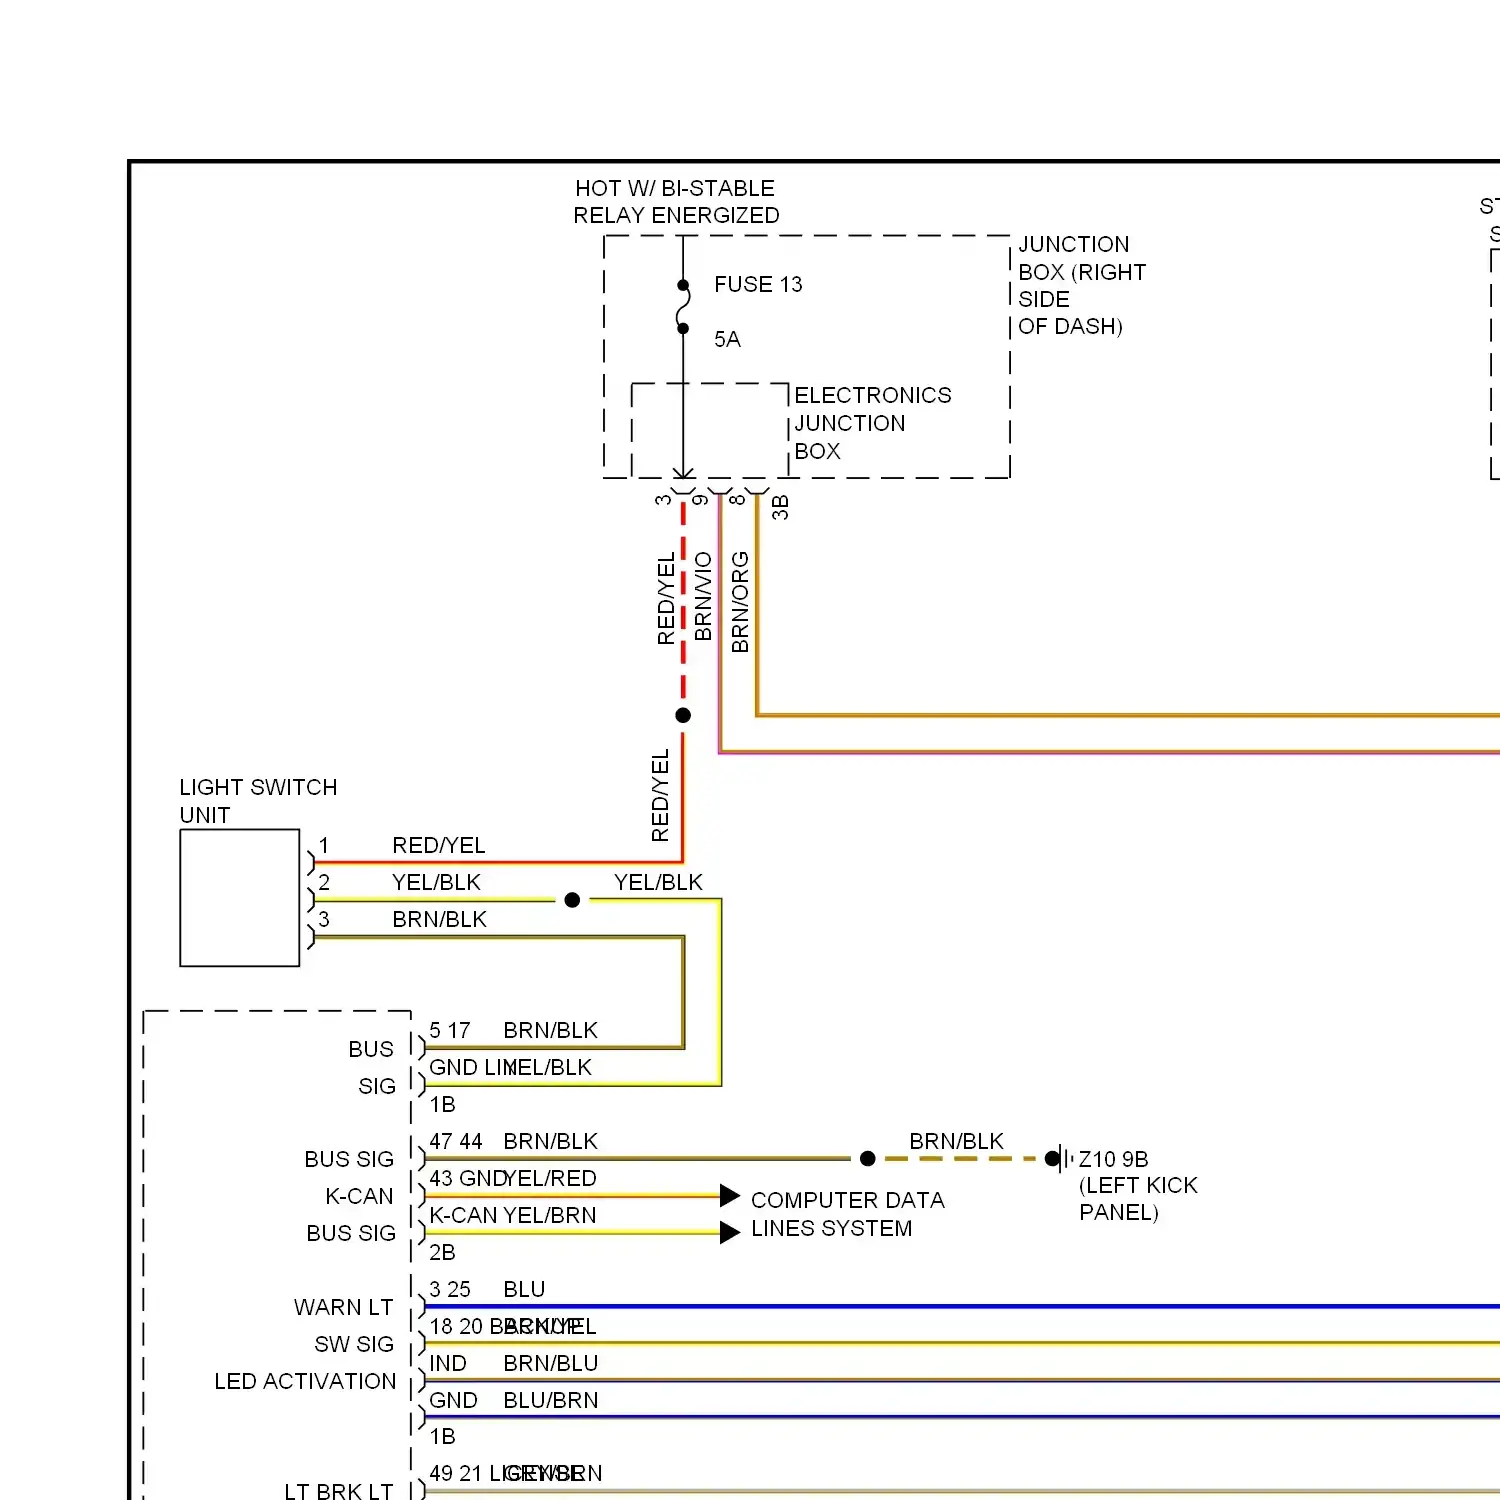
Task: Click the "5 17" pin numbers
Action: pyautogui.click(x=450, y=1031)
